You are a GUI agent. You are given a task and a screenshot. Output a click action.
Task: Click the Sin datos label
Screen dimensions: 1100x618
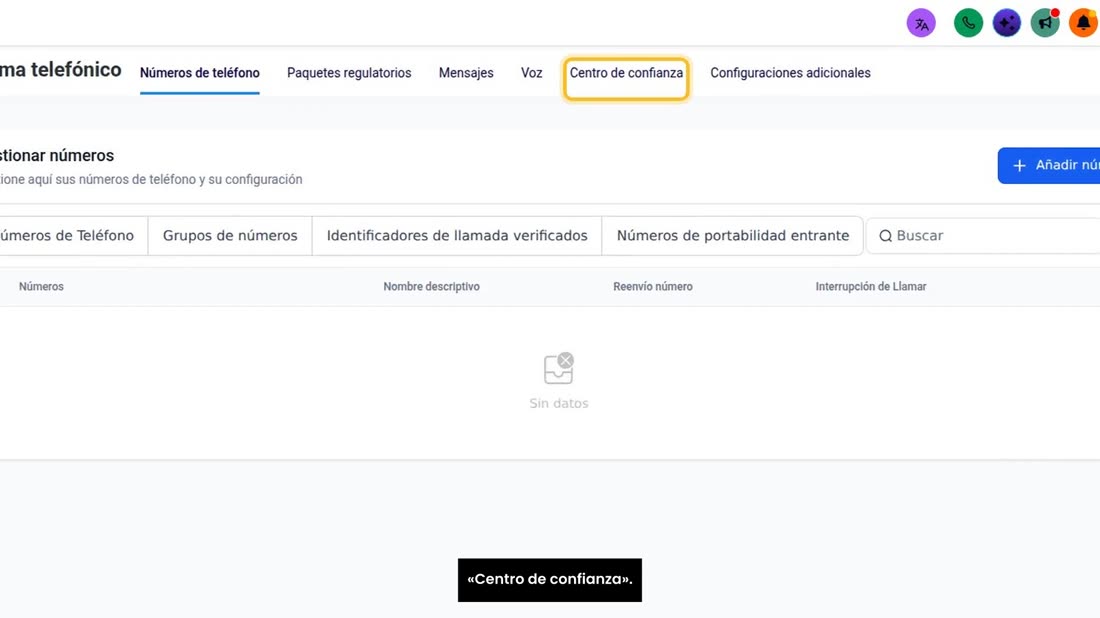(x=558, y=403)
